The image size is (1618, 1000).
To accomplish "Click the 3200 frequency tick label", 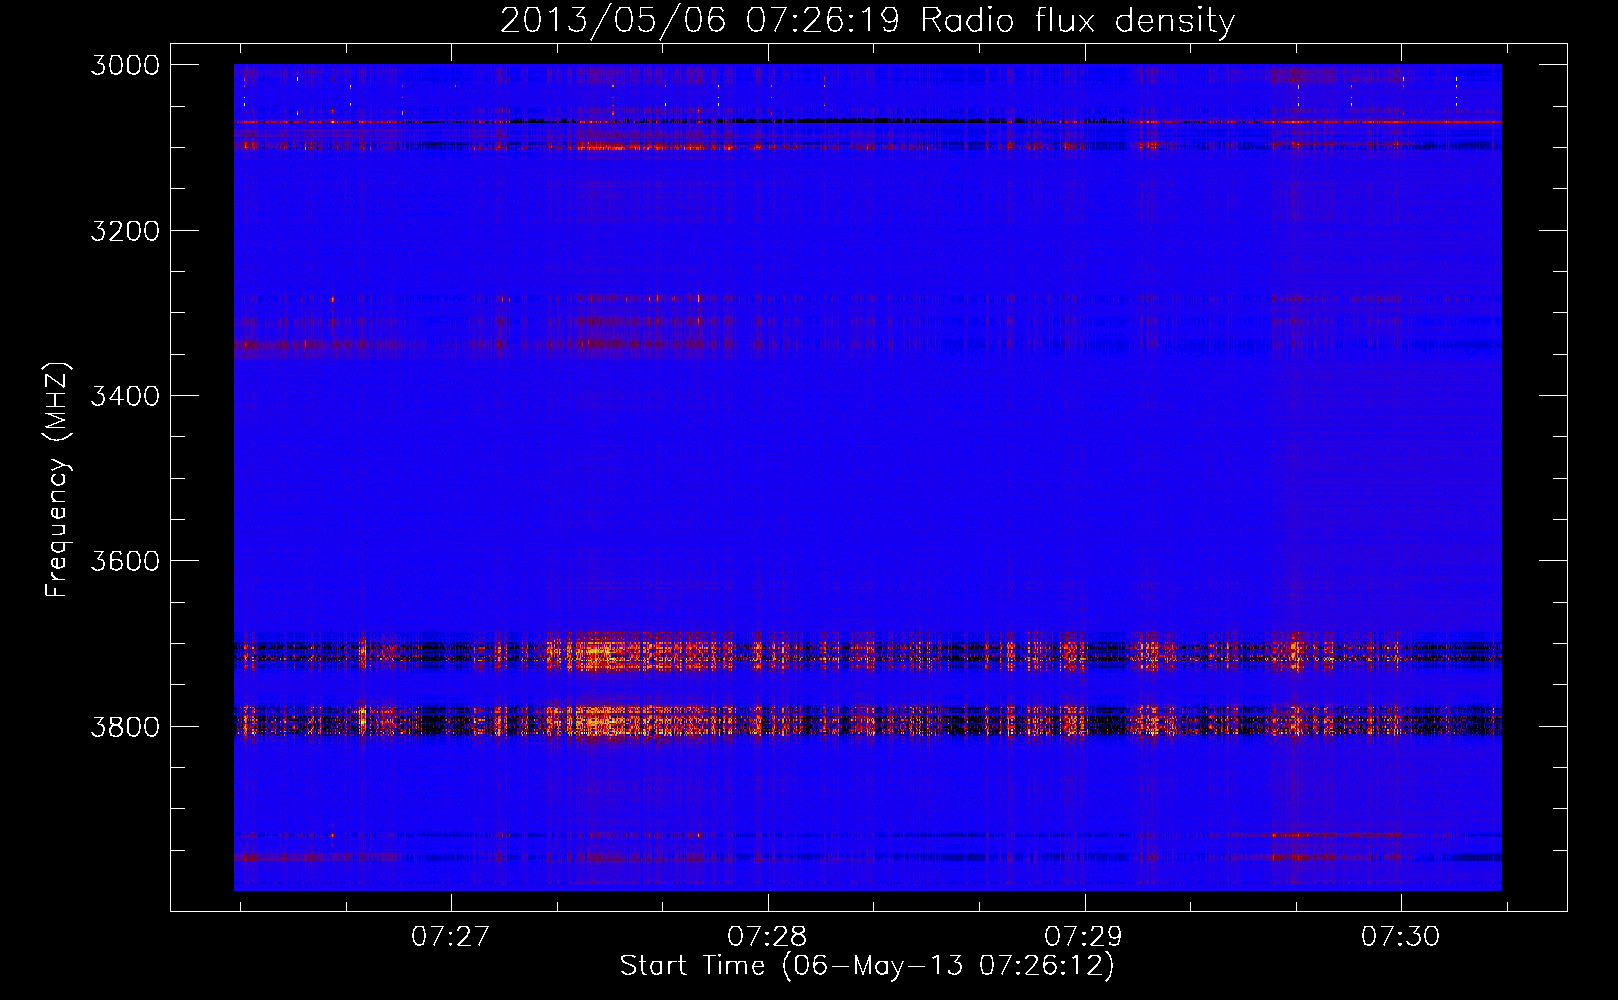I will (x=125, y=231).
